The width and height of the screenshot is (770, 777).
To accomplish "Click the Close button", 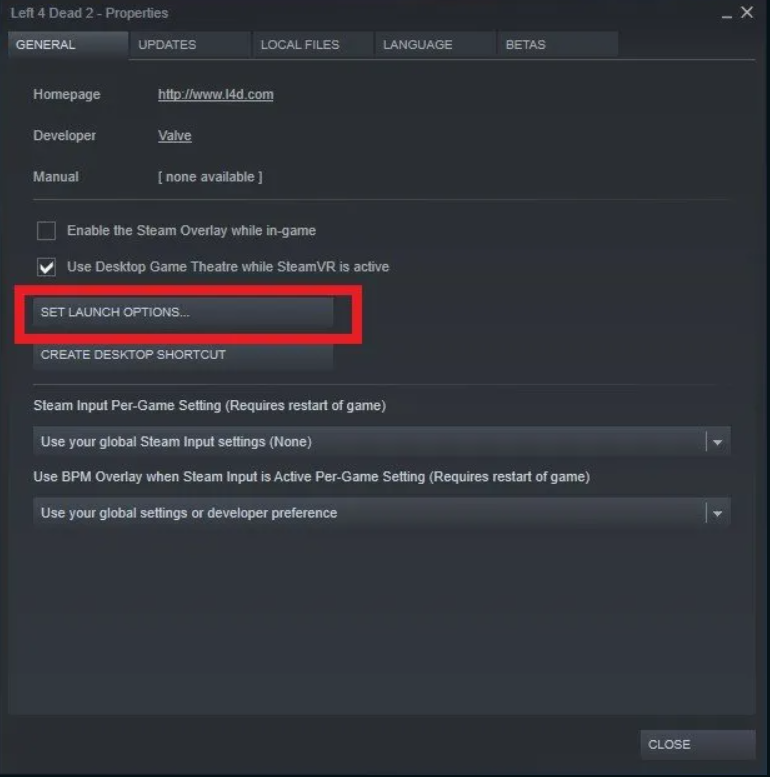I will [698, 744].
